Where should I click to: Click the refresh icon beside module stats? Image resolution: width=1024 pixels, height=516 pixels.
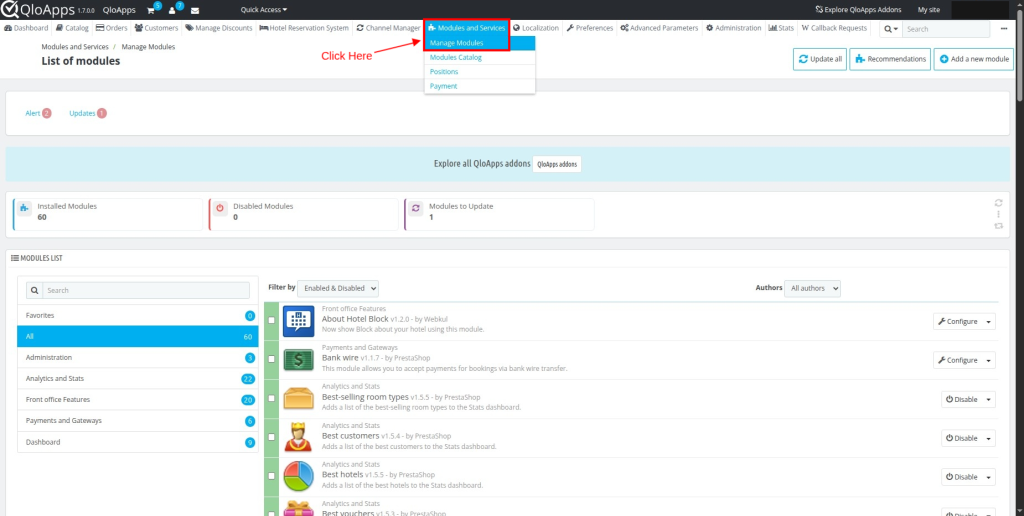pyautogui.click(x=998, y=203)
